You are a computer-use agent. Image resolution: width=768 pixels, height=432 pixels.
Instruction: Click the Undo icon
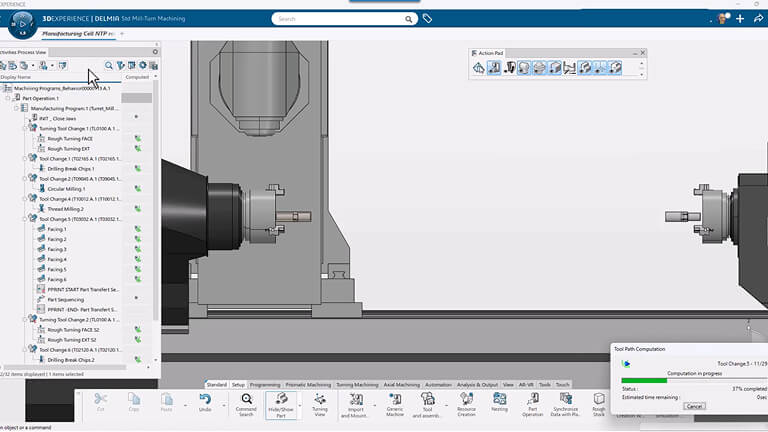(x=205, y=402)
